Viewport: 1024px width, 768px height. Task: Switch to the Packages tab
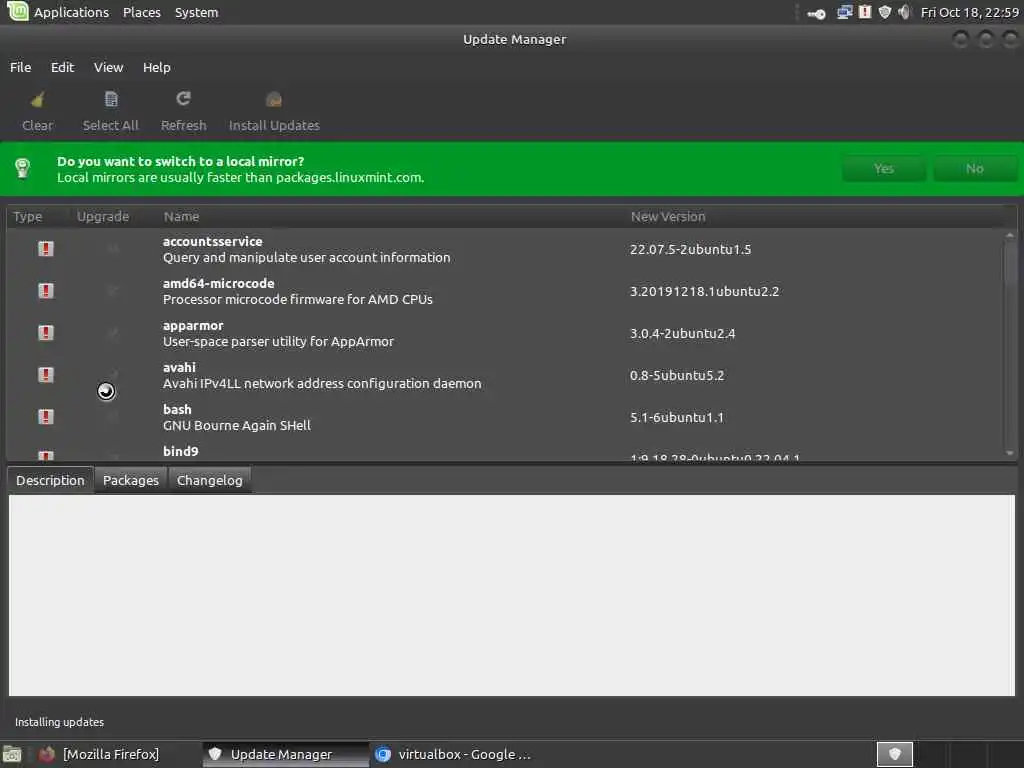[x=131, y=480]
